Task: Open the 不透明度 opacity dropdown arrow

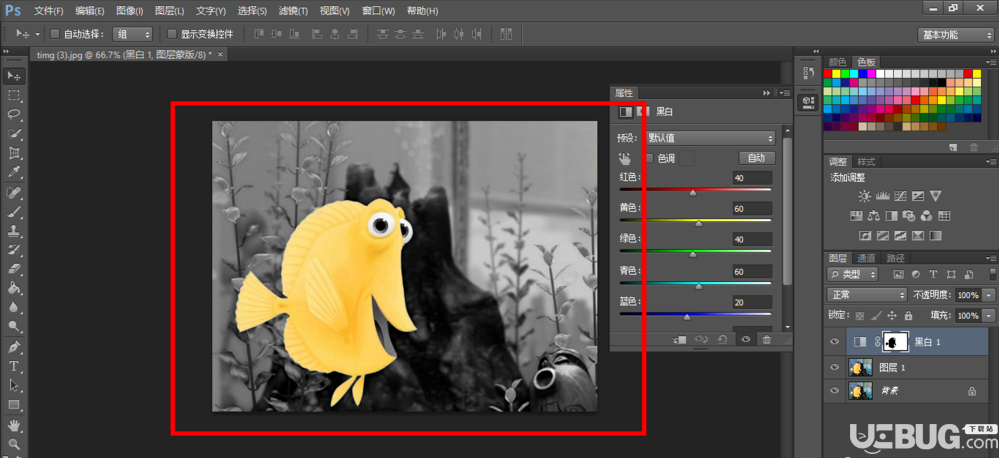Action: [x=989, y=296]
